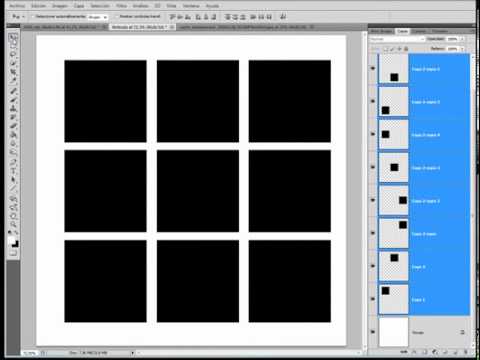Click distribute top edges icon
Image resolution: width=480 pixels, height=360 pixels.
228,16
